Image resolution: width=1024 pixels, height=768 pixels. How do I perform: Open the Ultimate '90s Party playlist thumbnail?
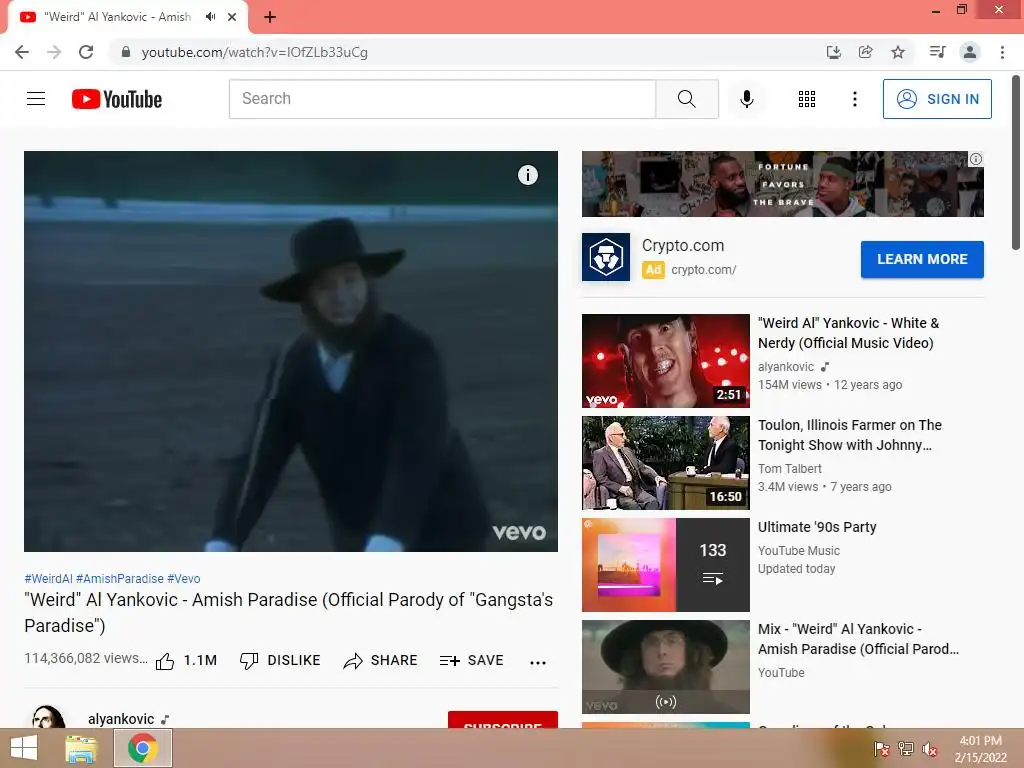coord(665,564)
